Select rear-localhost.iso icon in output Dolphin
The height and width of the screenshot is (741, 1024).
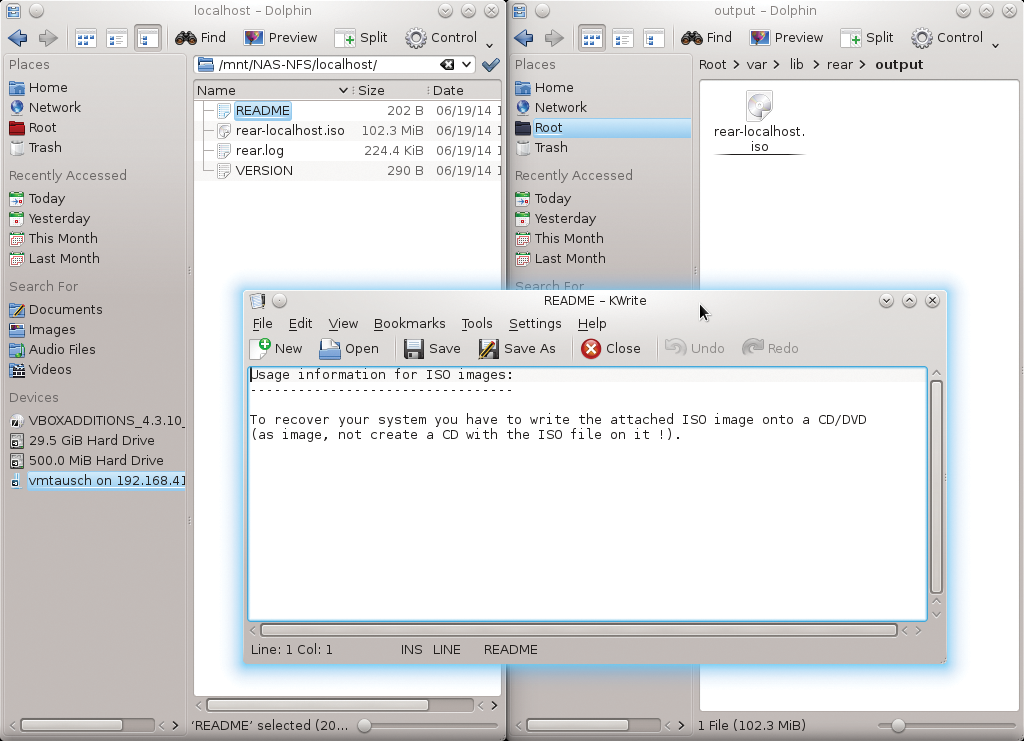pyautogui.click(x=760, y=122)
